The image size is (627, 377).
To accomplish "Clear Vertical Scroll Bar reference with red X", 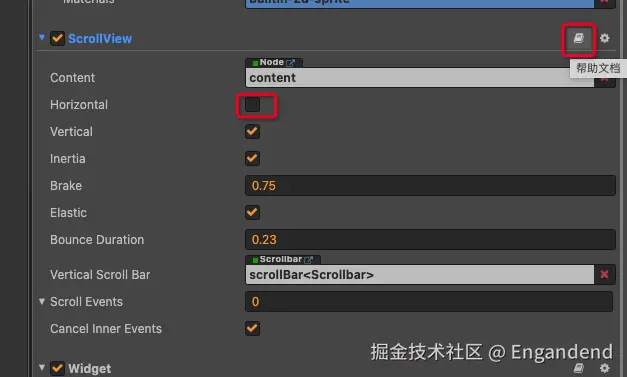I will click(604, 274).
